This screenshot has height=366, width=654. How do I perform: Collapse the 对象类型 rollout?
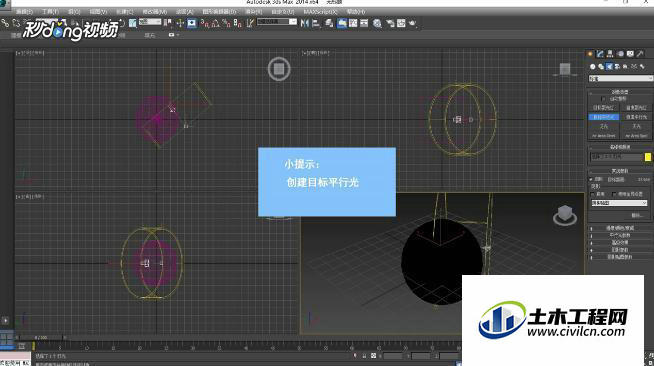click(620, 92)
